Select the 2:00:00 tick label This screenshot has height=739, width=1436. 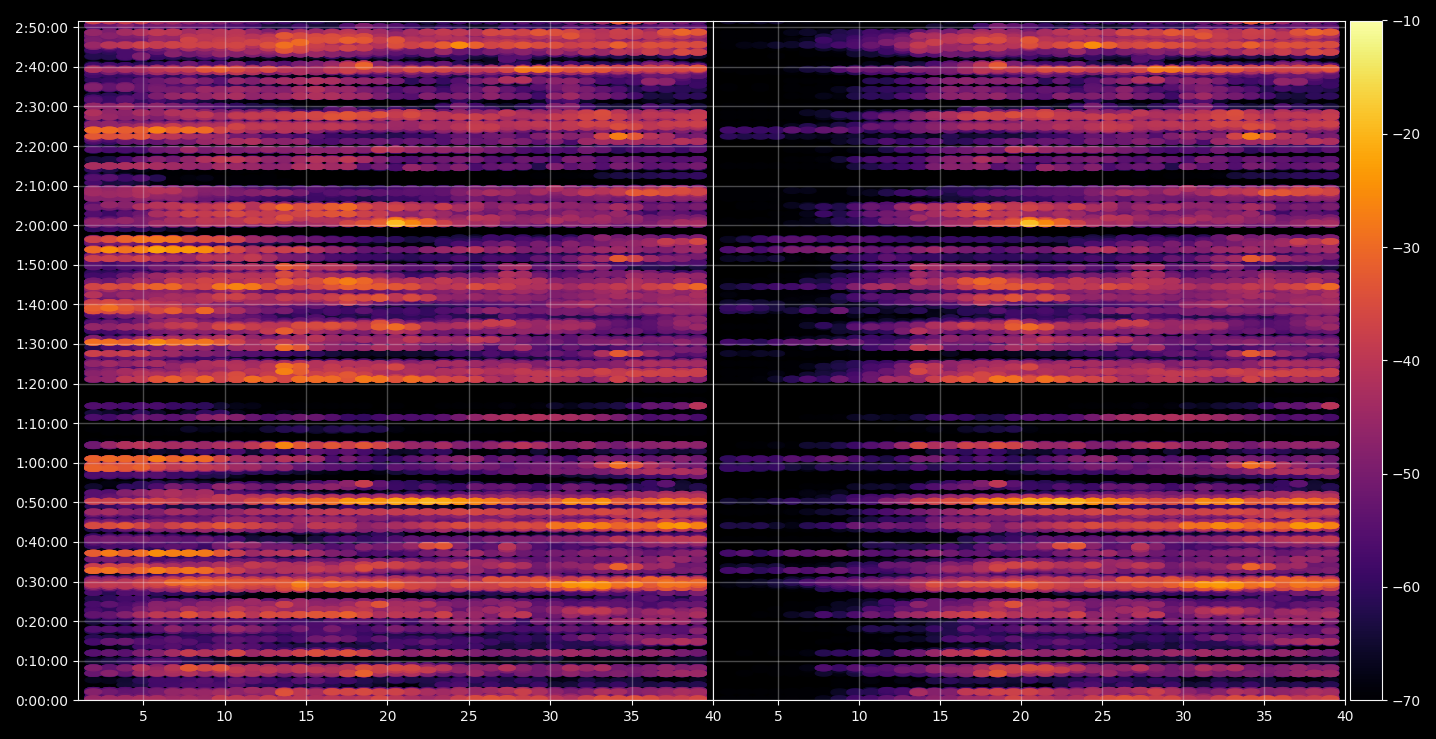point(41,226)
